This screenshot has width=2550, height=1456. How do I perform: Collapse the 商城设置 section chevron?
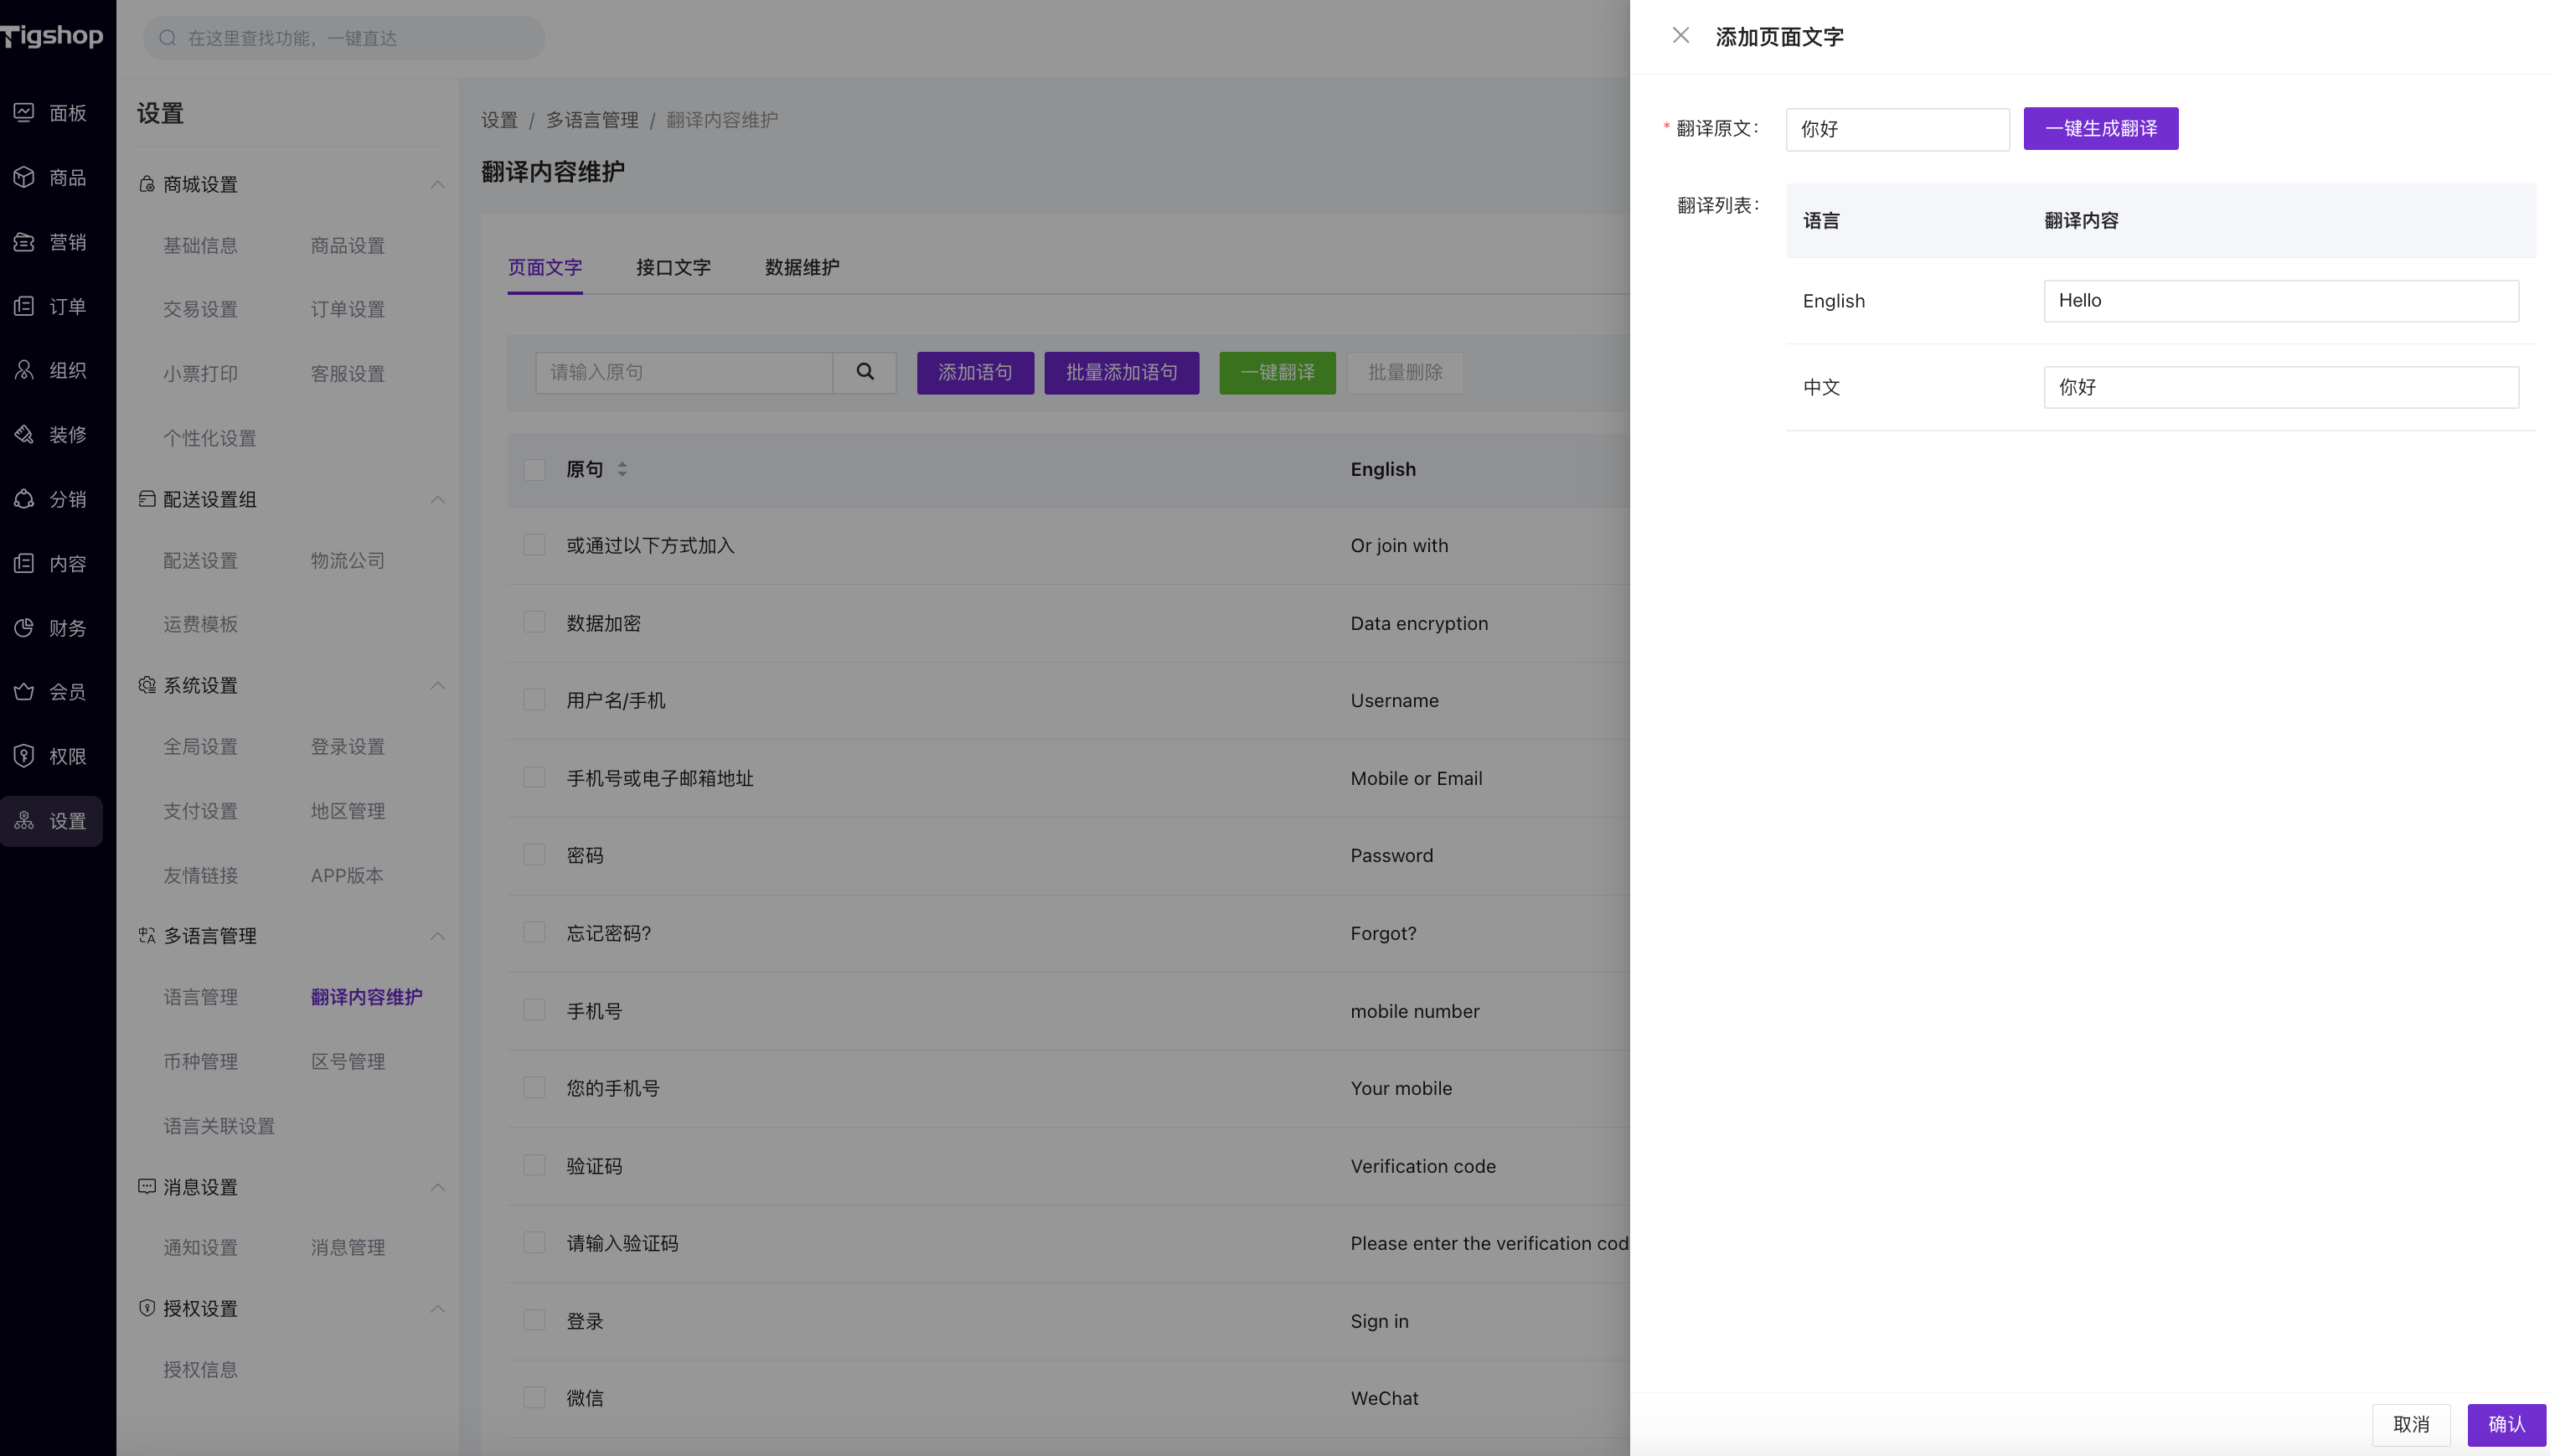[x=437, y=185]
